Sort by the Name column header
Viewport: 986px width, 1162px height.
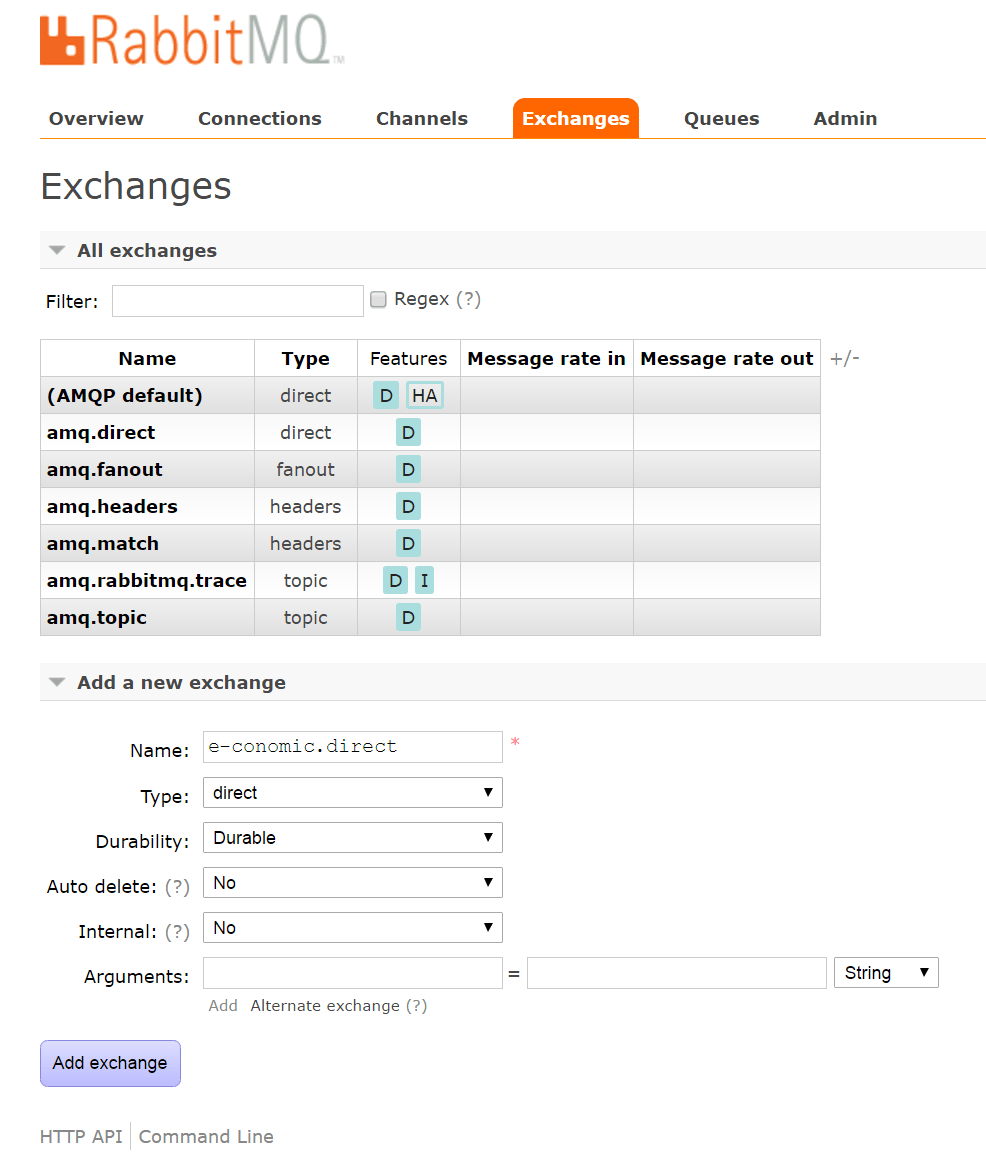pyautogui.click(x=147, y=359)
